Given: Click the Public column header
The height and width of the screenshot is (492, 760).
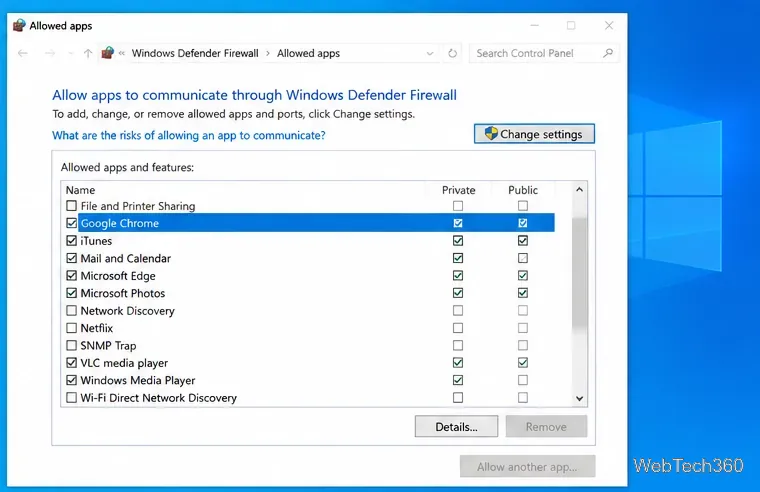Looking at the screenshot, I should pos(523,190).
